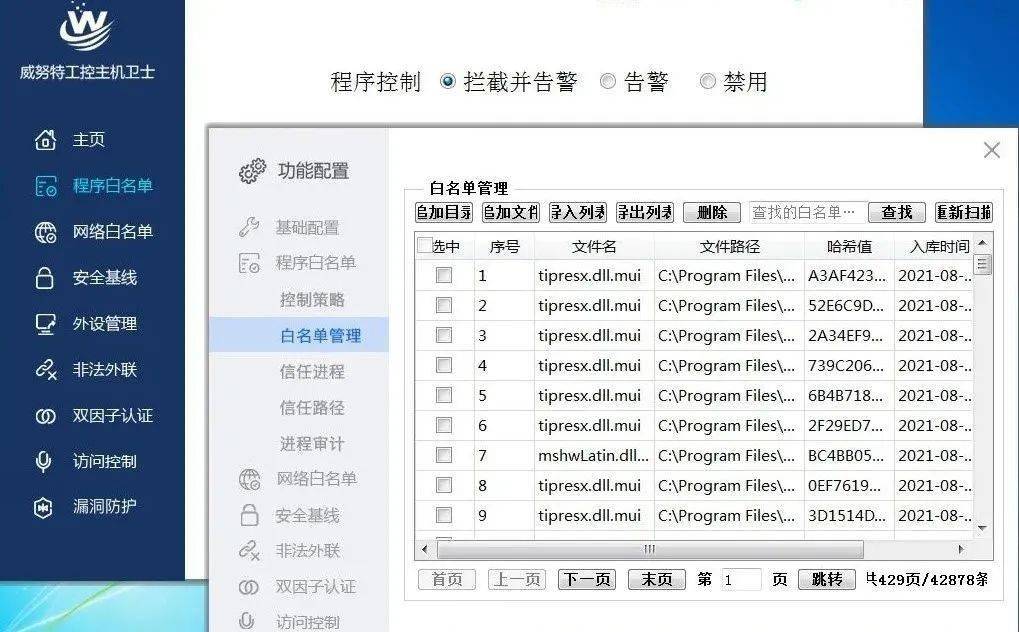Click the home icon beside 主页
Screen dimensions: 1019x632
pyautogui.click(x=45, y=139)
